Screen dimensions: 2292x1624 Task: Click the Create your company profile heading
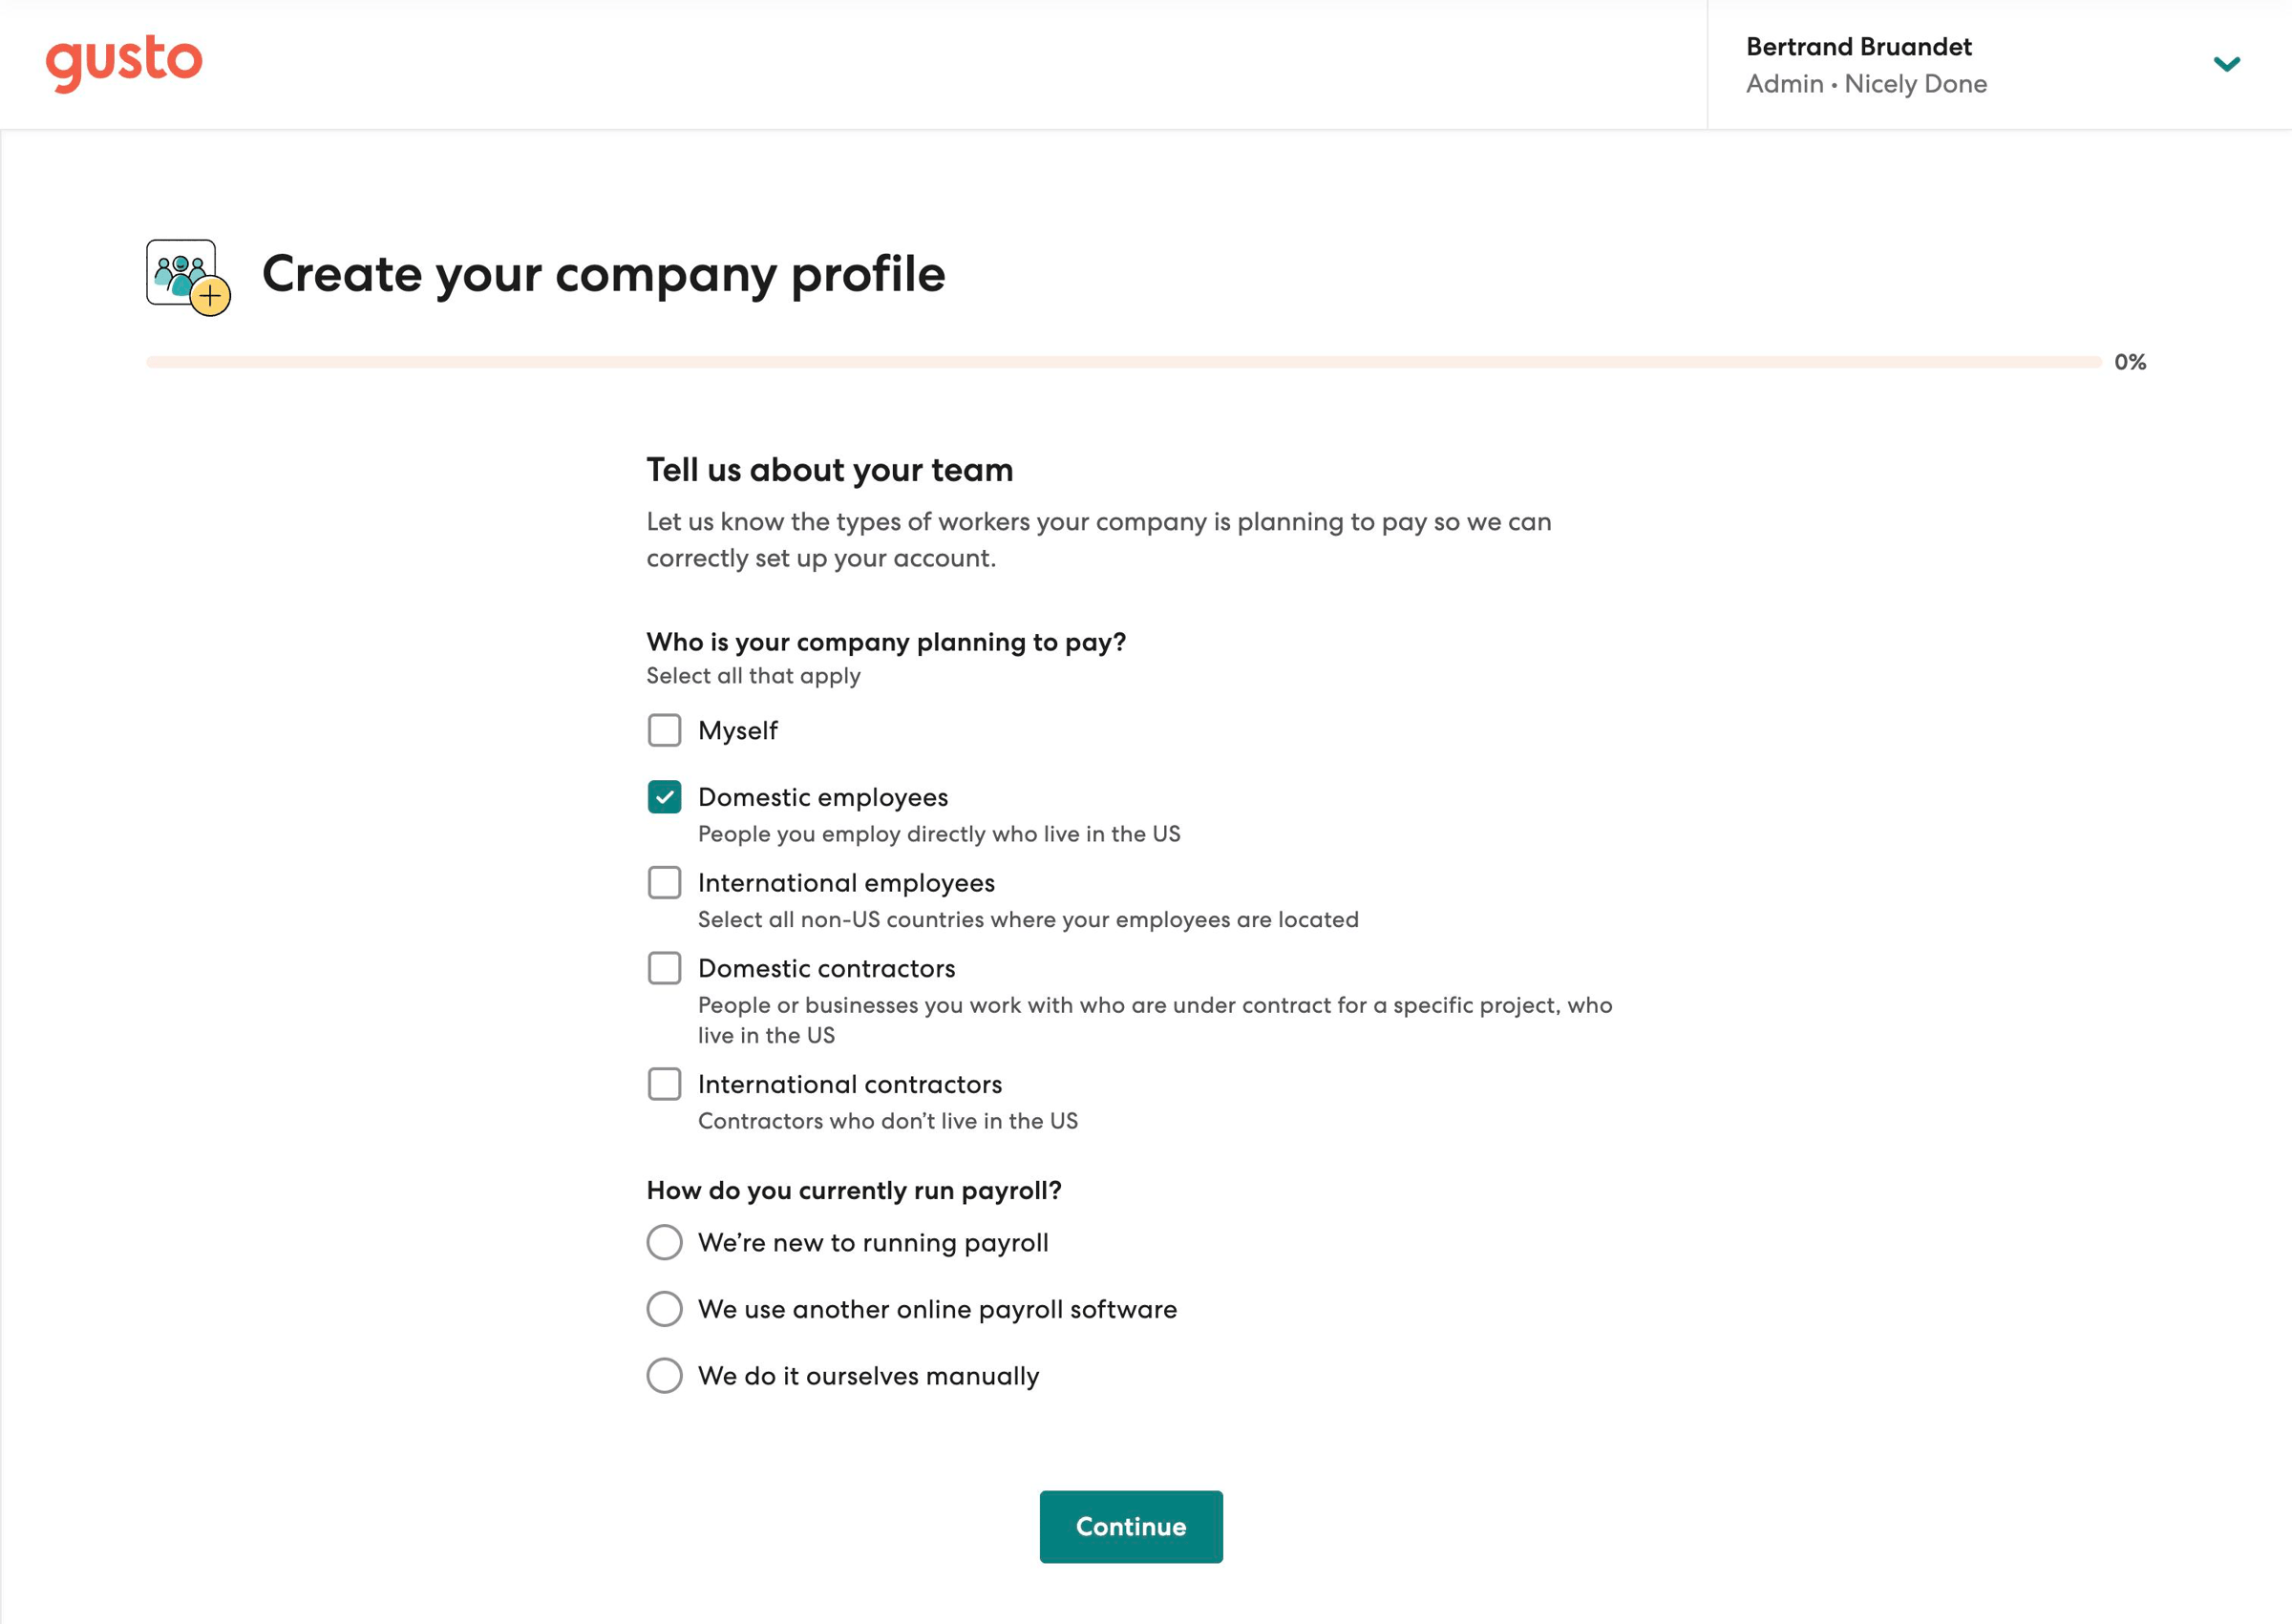point(604,274)
